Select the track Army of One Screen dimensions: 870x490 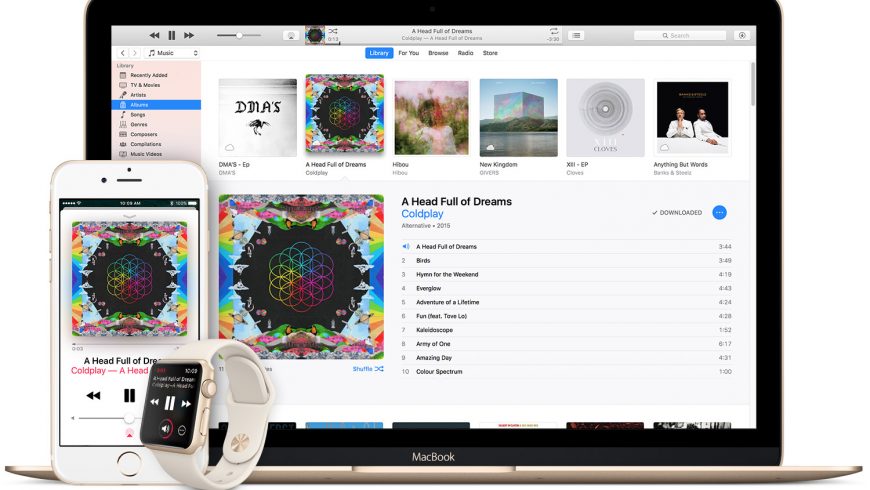click(x=566, y=343)
